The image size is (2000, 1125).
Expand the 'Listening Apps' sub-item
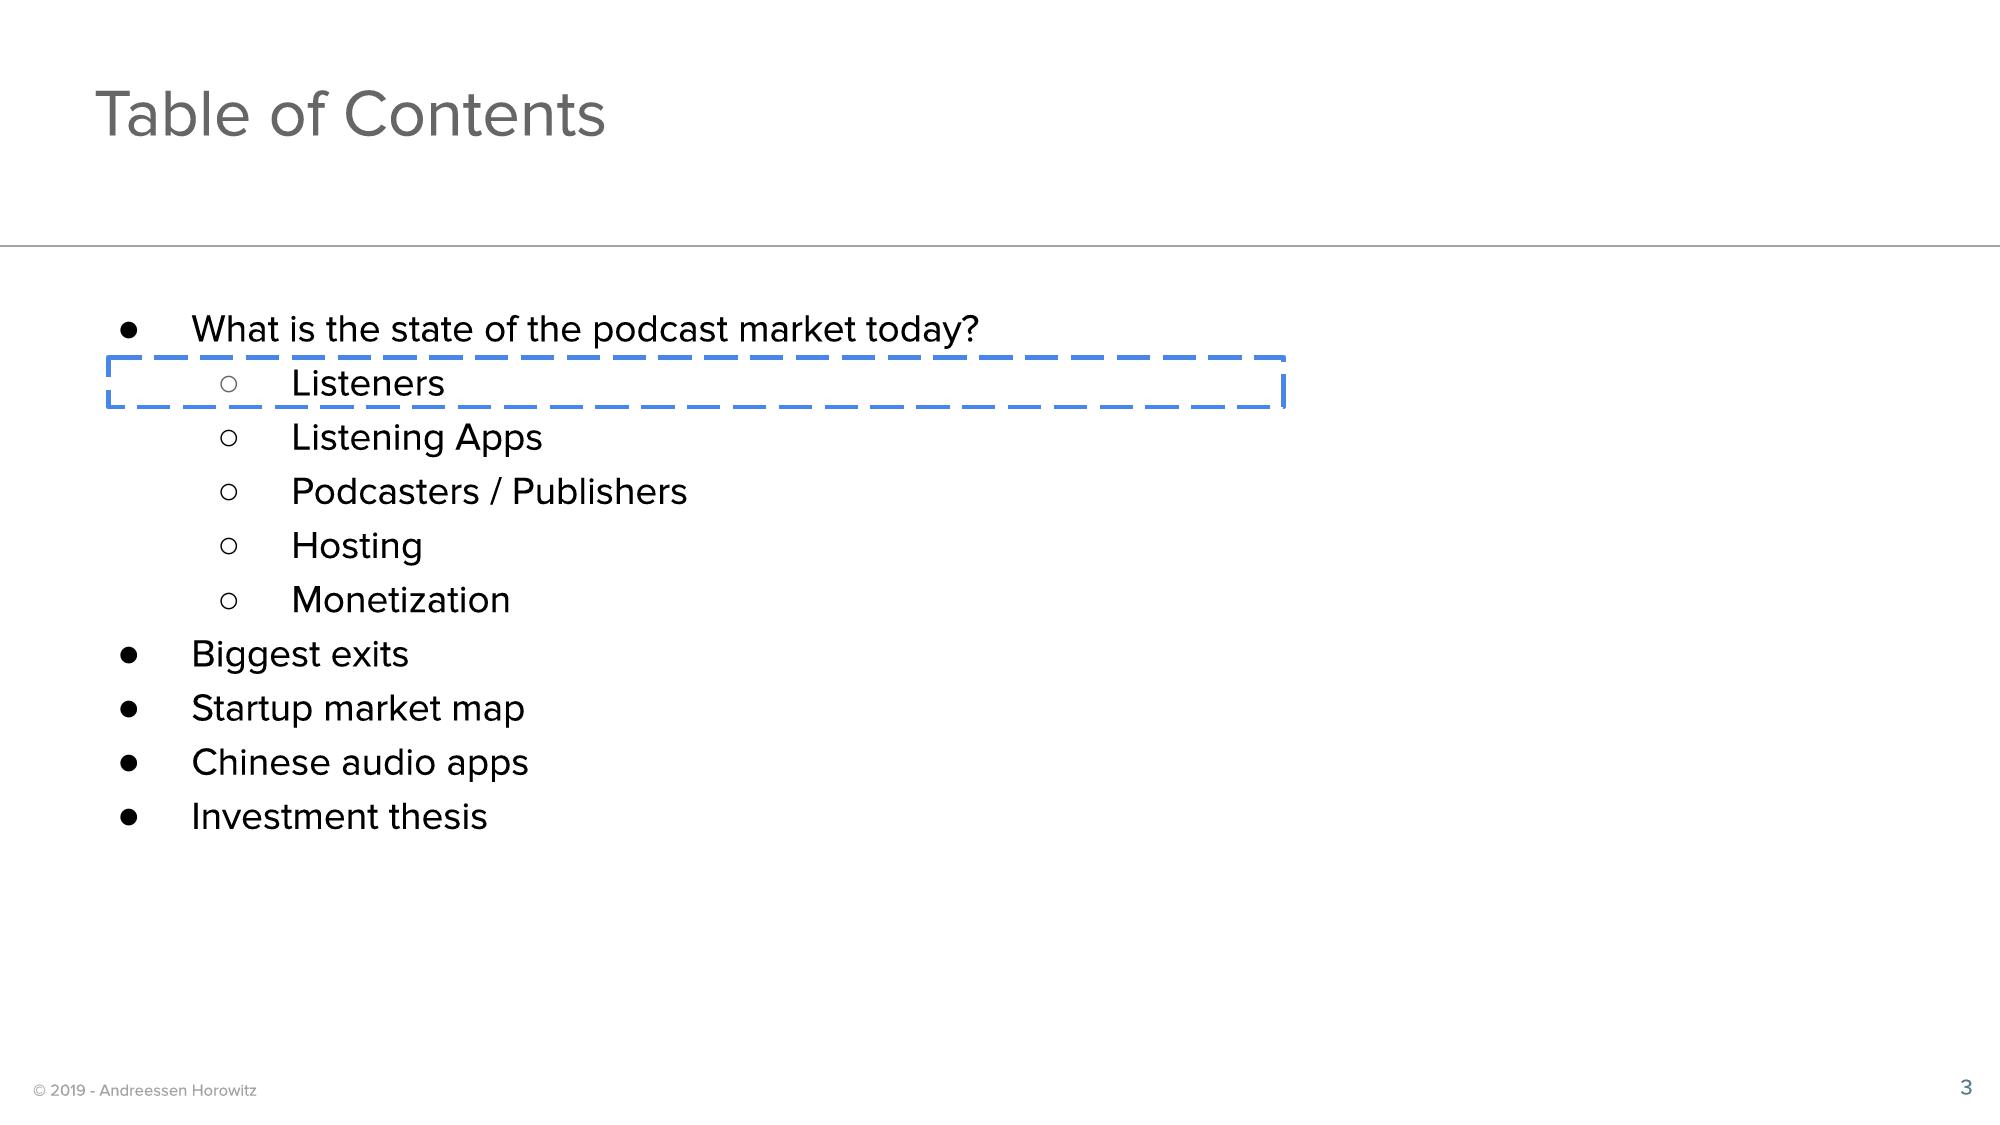coord(416,437)
